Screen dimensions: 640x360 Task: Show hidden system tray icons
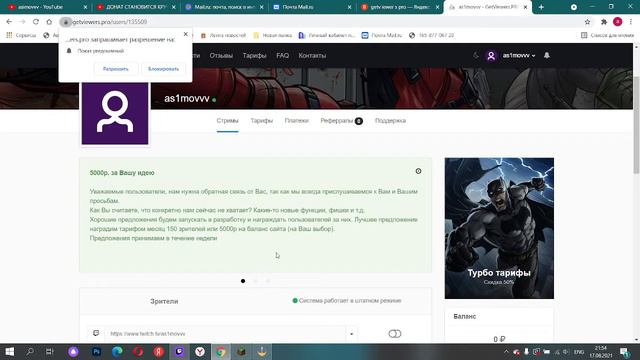pos(506,351)
